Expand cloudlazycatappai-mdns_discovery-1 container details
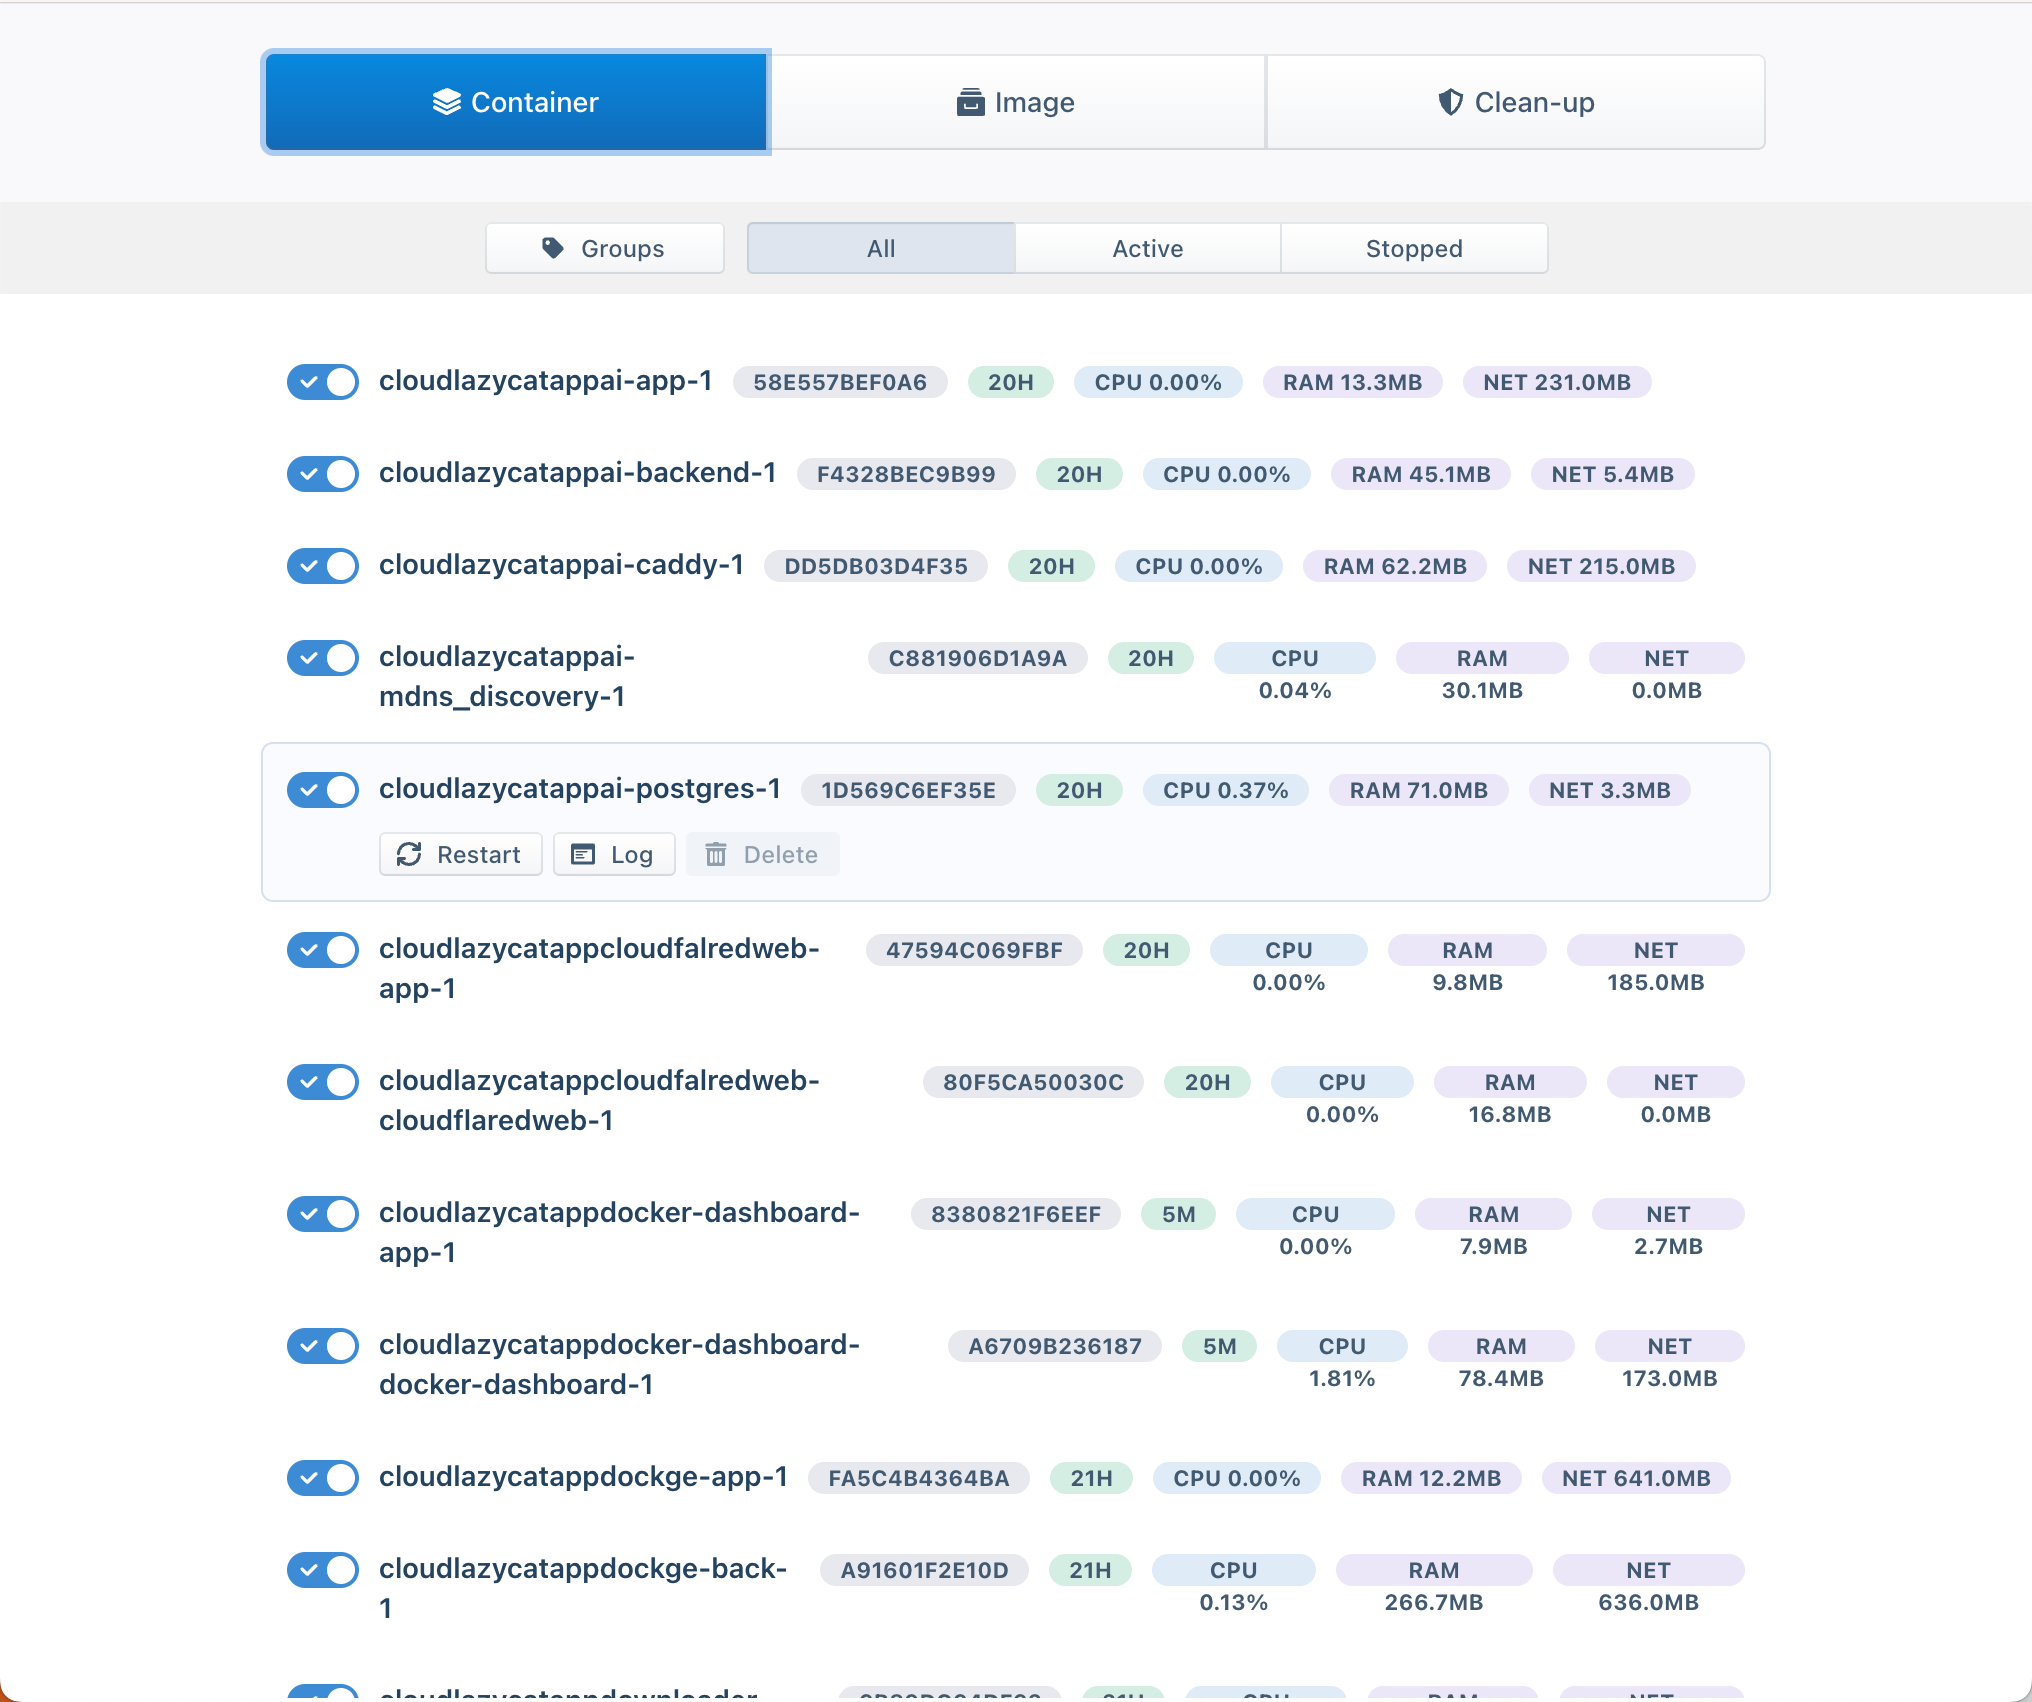The image size is (2032, 1702). pyautogui.click(x=1015, y=676)
